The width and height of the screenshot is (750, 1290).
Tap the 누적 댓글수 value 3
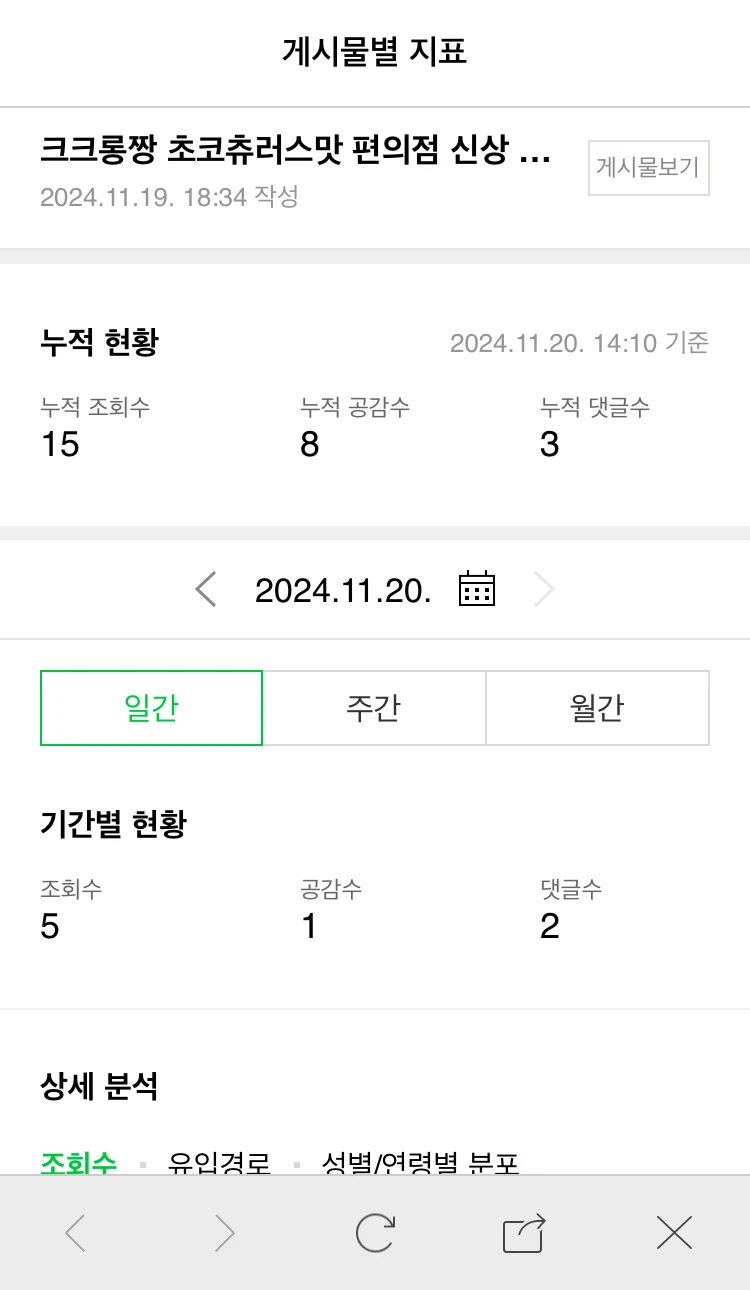[549, 445]
